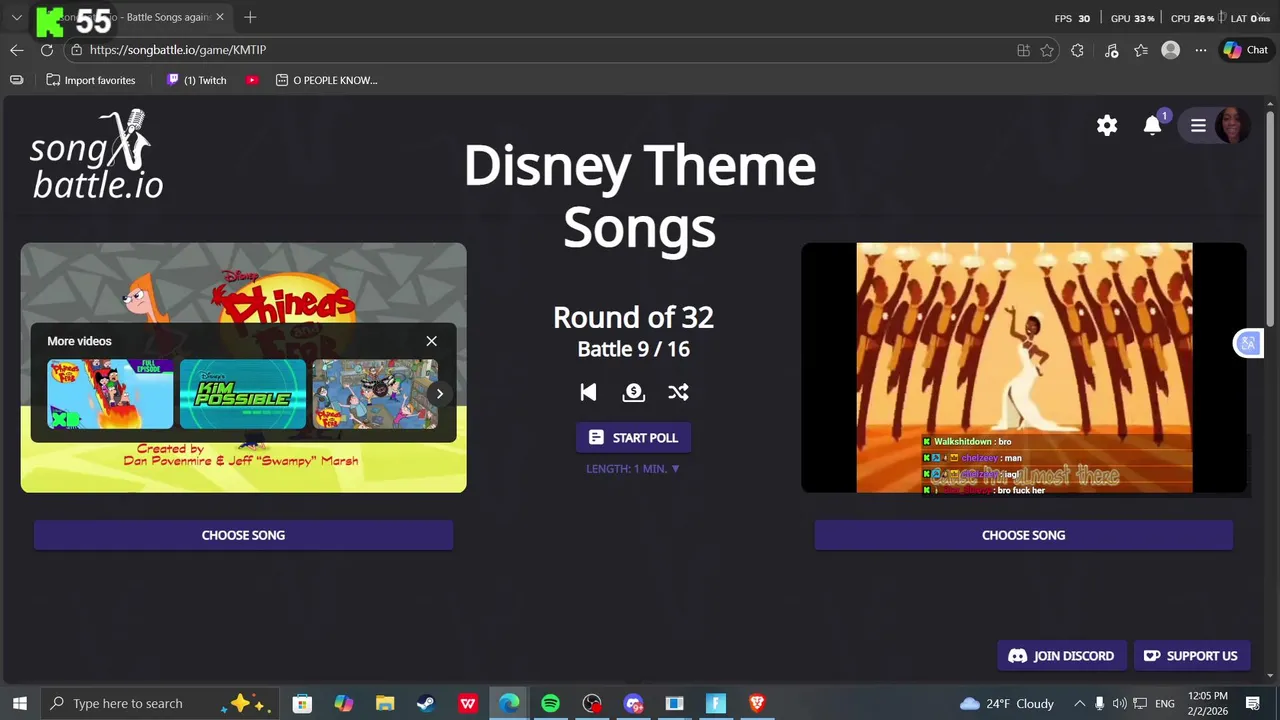The height and width of the screenshot is (720, 1280).
Task: Open Steam from taskbar
Action: click(426, 704)
